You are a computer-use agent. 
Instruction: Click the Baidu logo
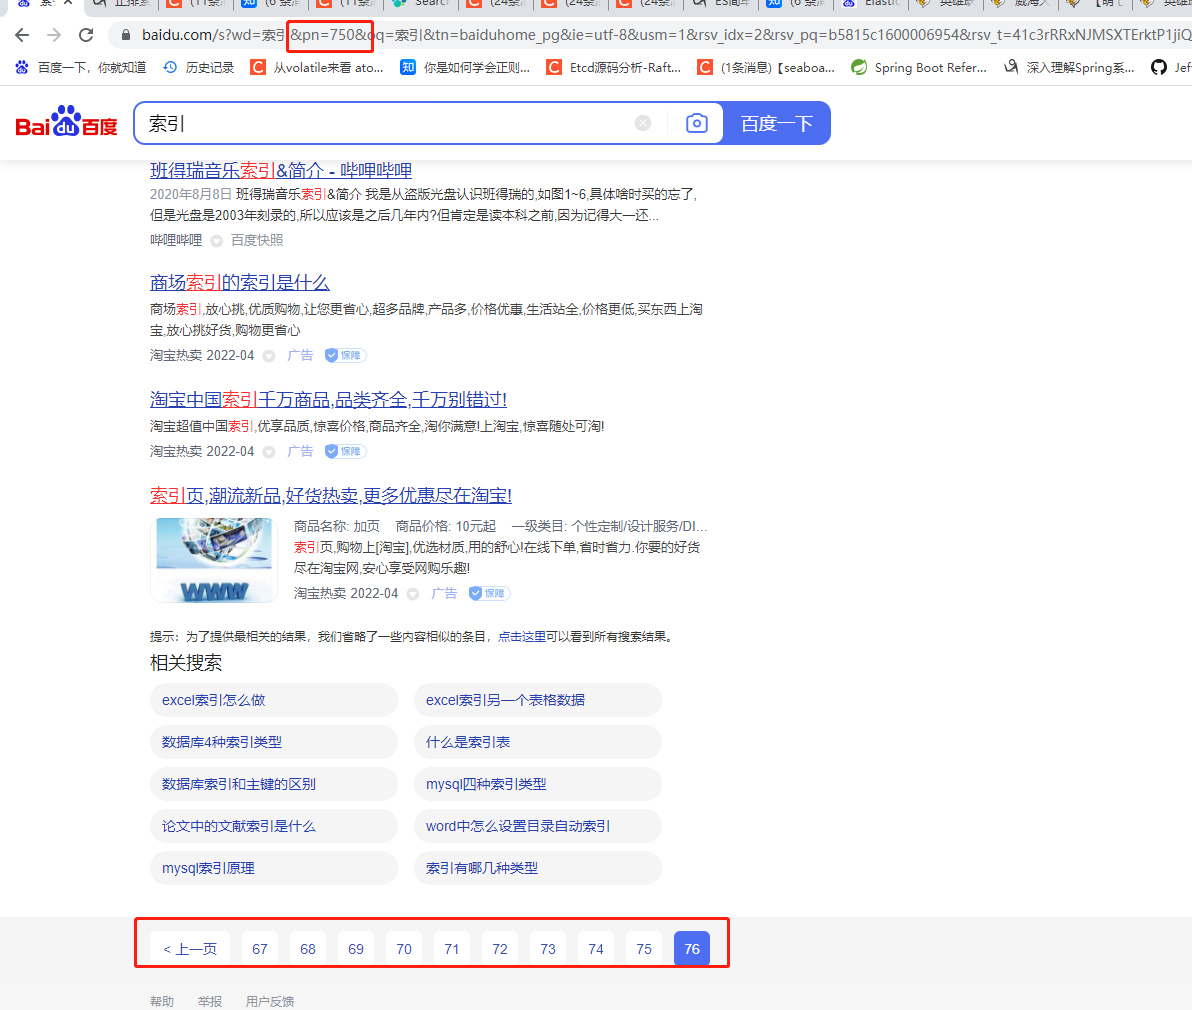[x=67, y=122]
